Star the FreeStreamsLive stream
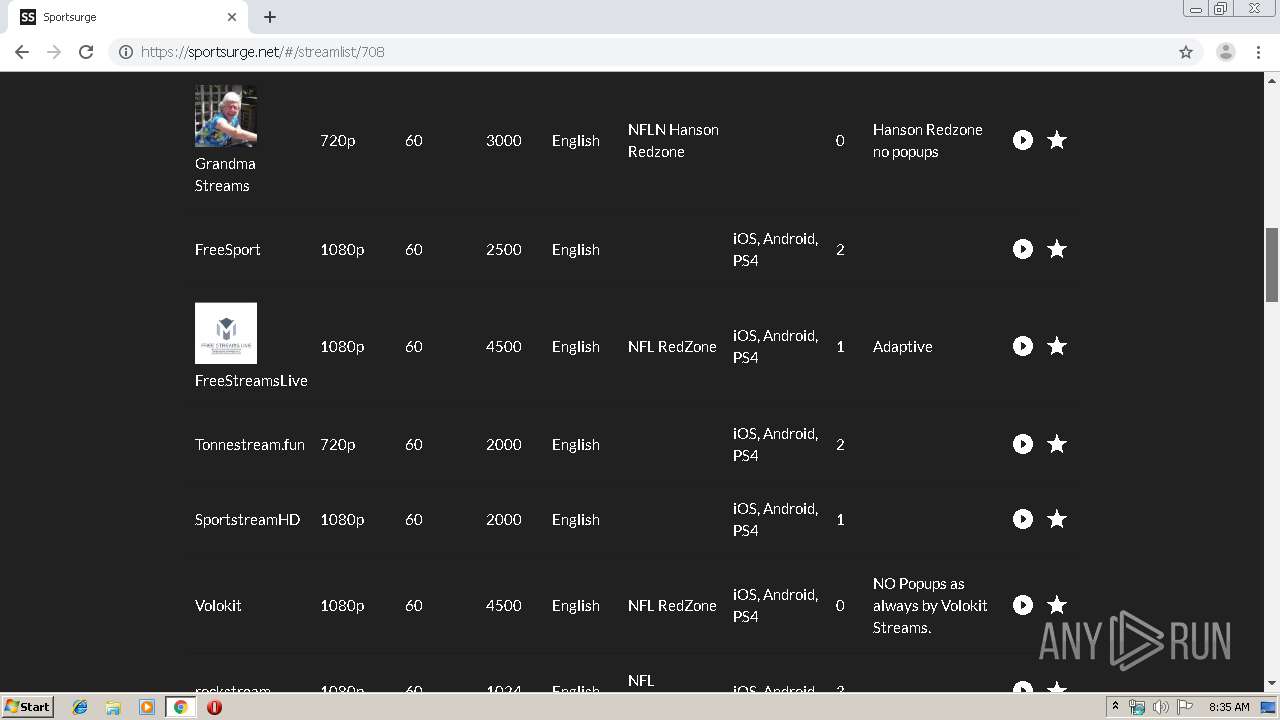 1057,346
